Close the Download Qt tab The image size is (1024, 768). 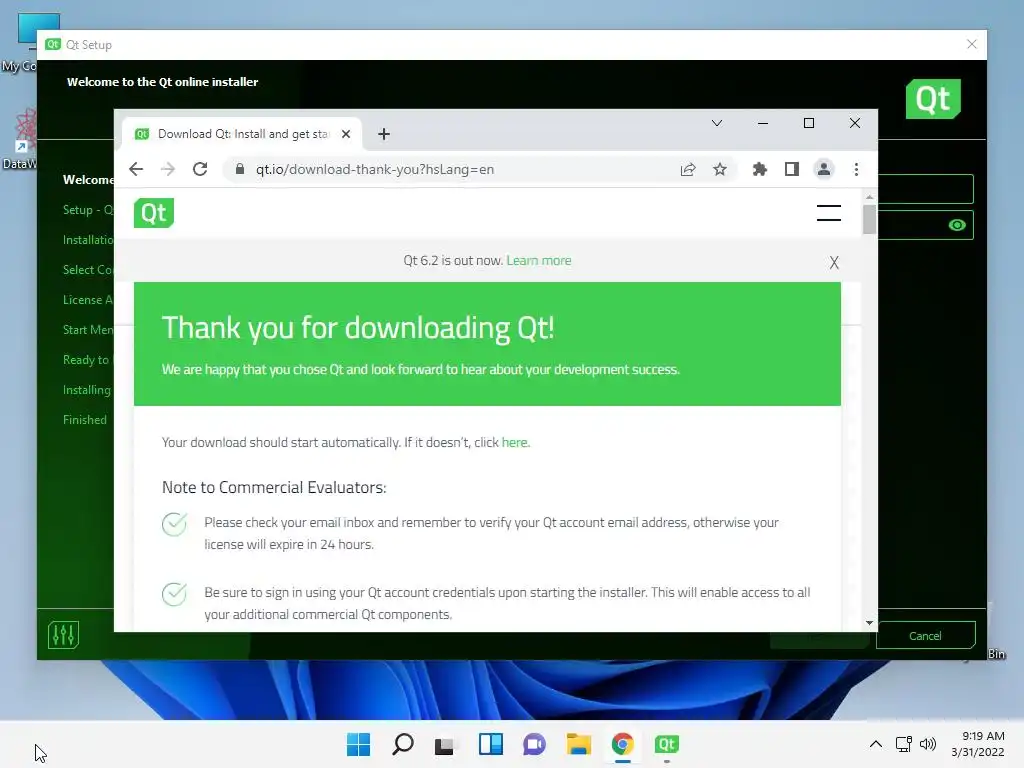tap(346, 134)
